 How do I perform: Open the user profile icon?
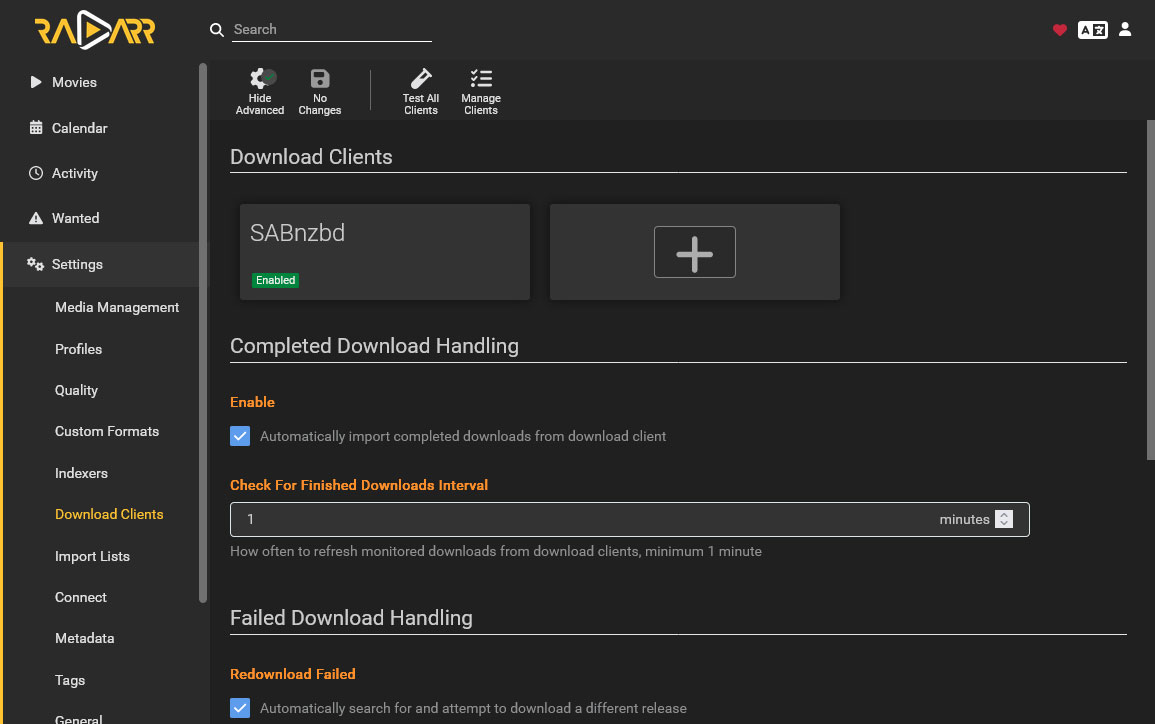click(1125, 29)
